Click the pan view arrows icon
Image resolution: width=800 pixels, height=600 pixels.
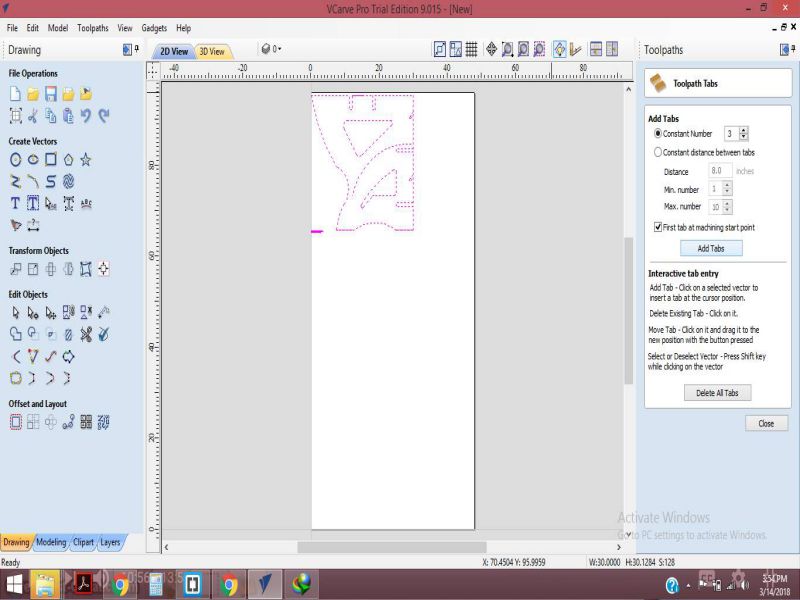[x=491, y=49]
